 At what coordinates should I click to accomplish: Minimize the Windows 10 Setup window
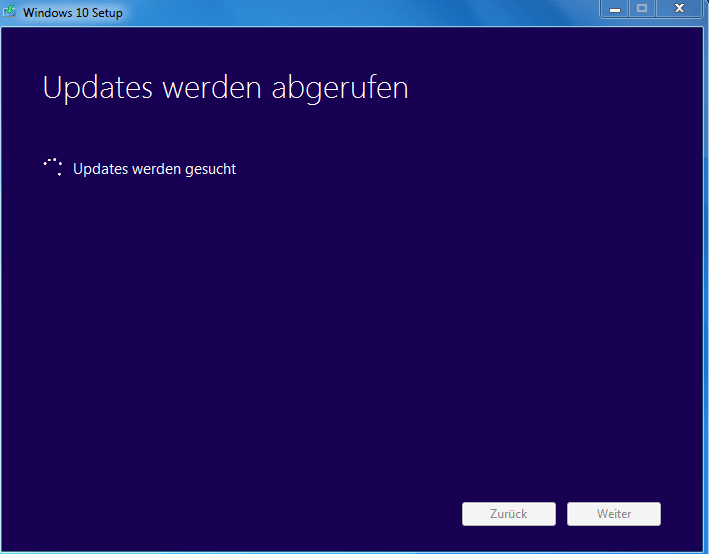pyautogui.click(x=614, y=9)
